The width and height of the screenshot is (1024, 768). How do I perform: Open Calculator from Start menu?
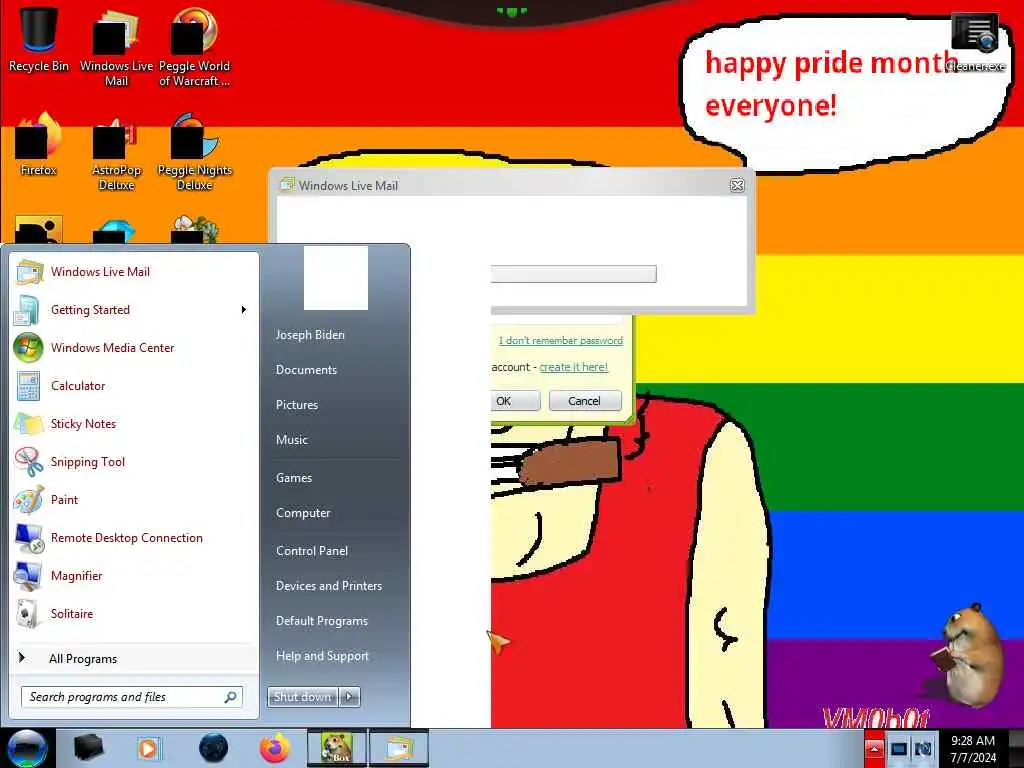click(134, 385)
